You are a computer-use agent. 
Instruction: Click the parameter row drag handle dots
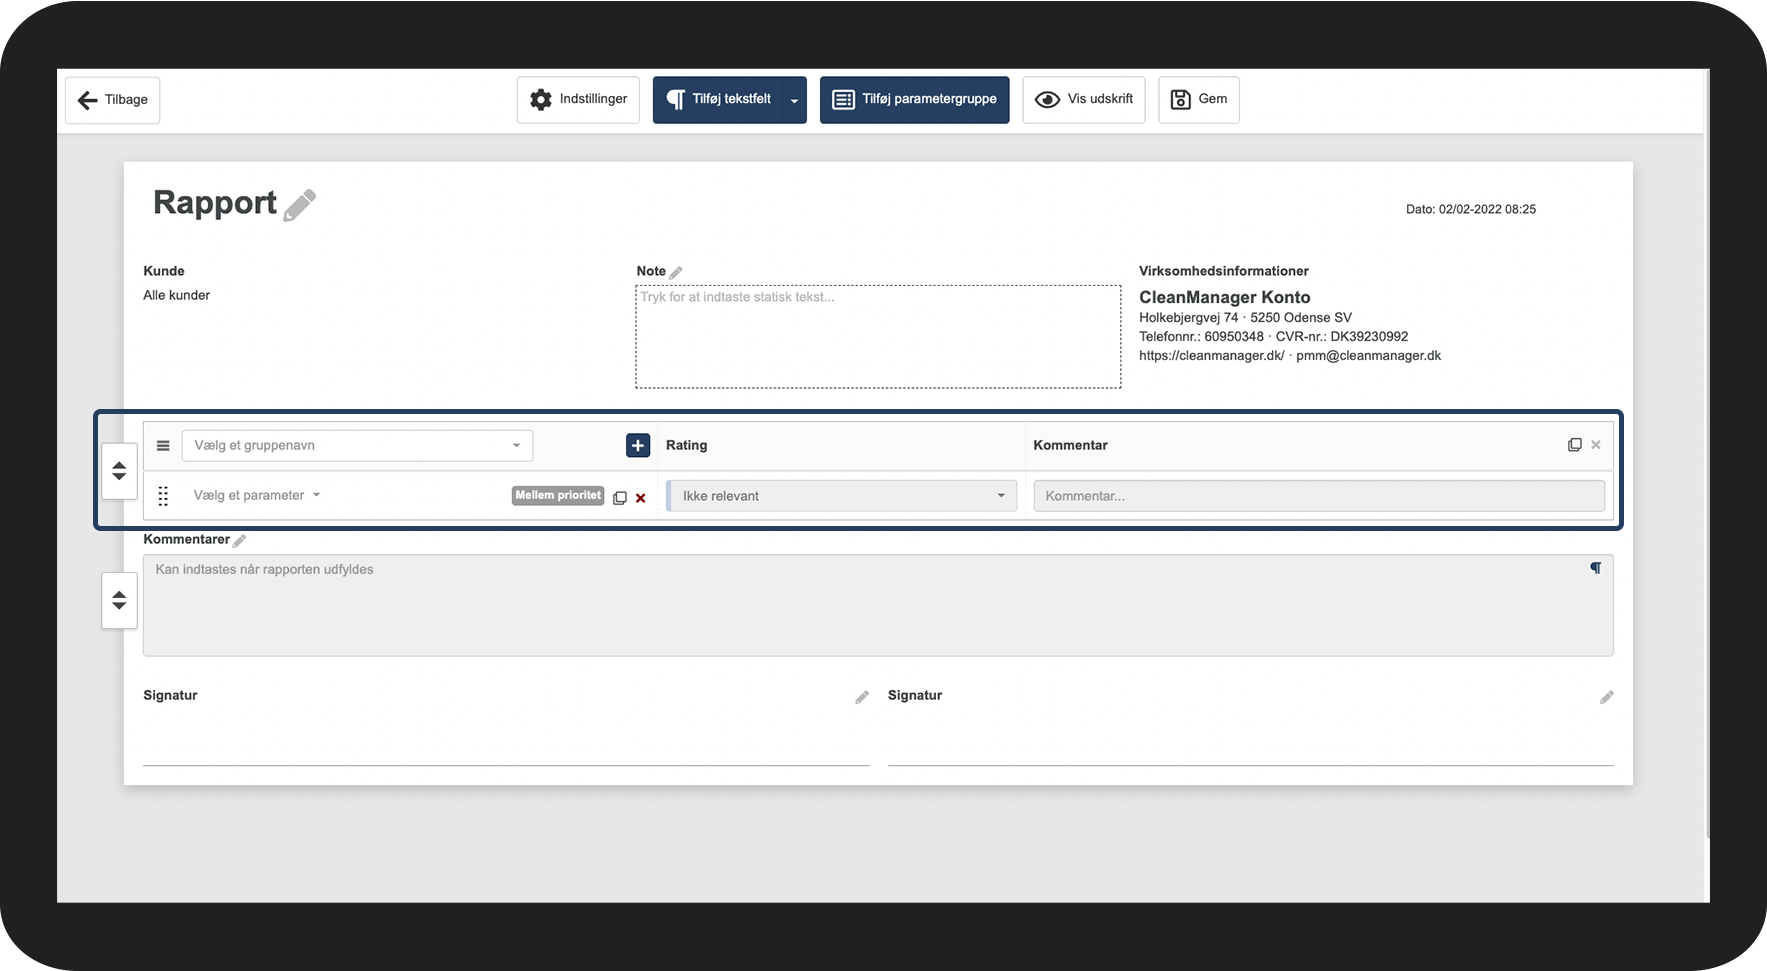[163, 496]
